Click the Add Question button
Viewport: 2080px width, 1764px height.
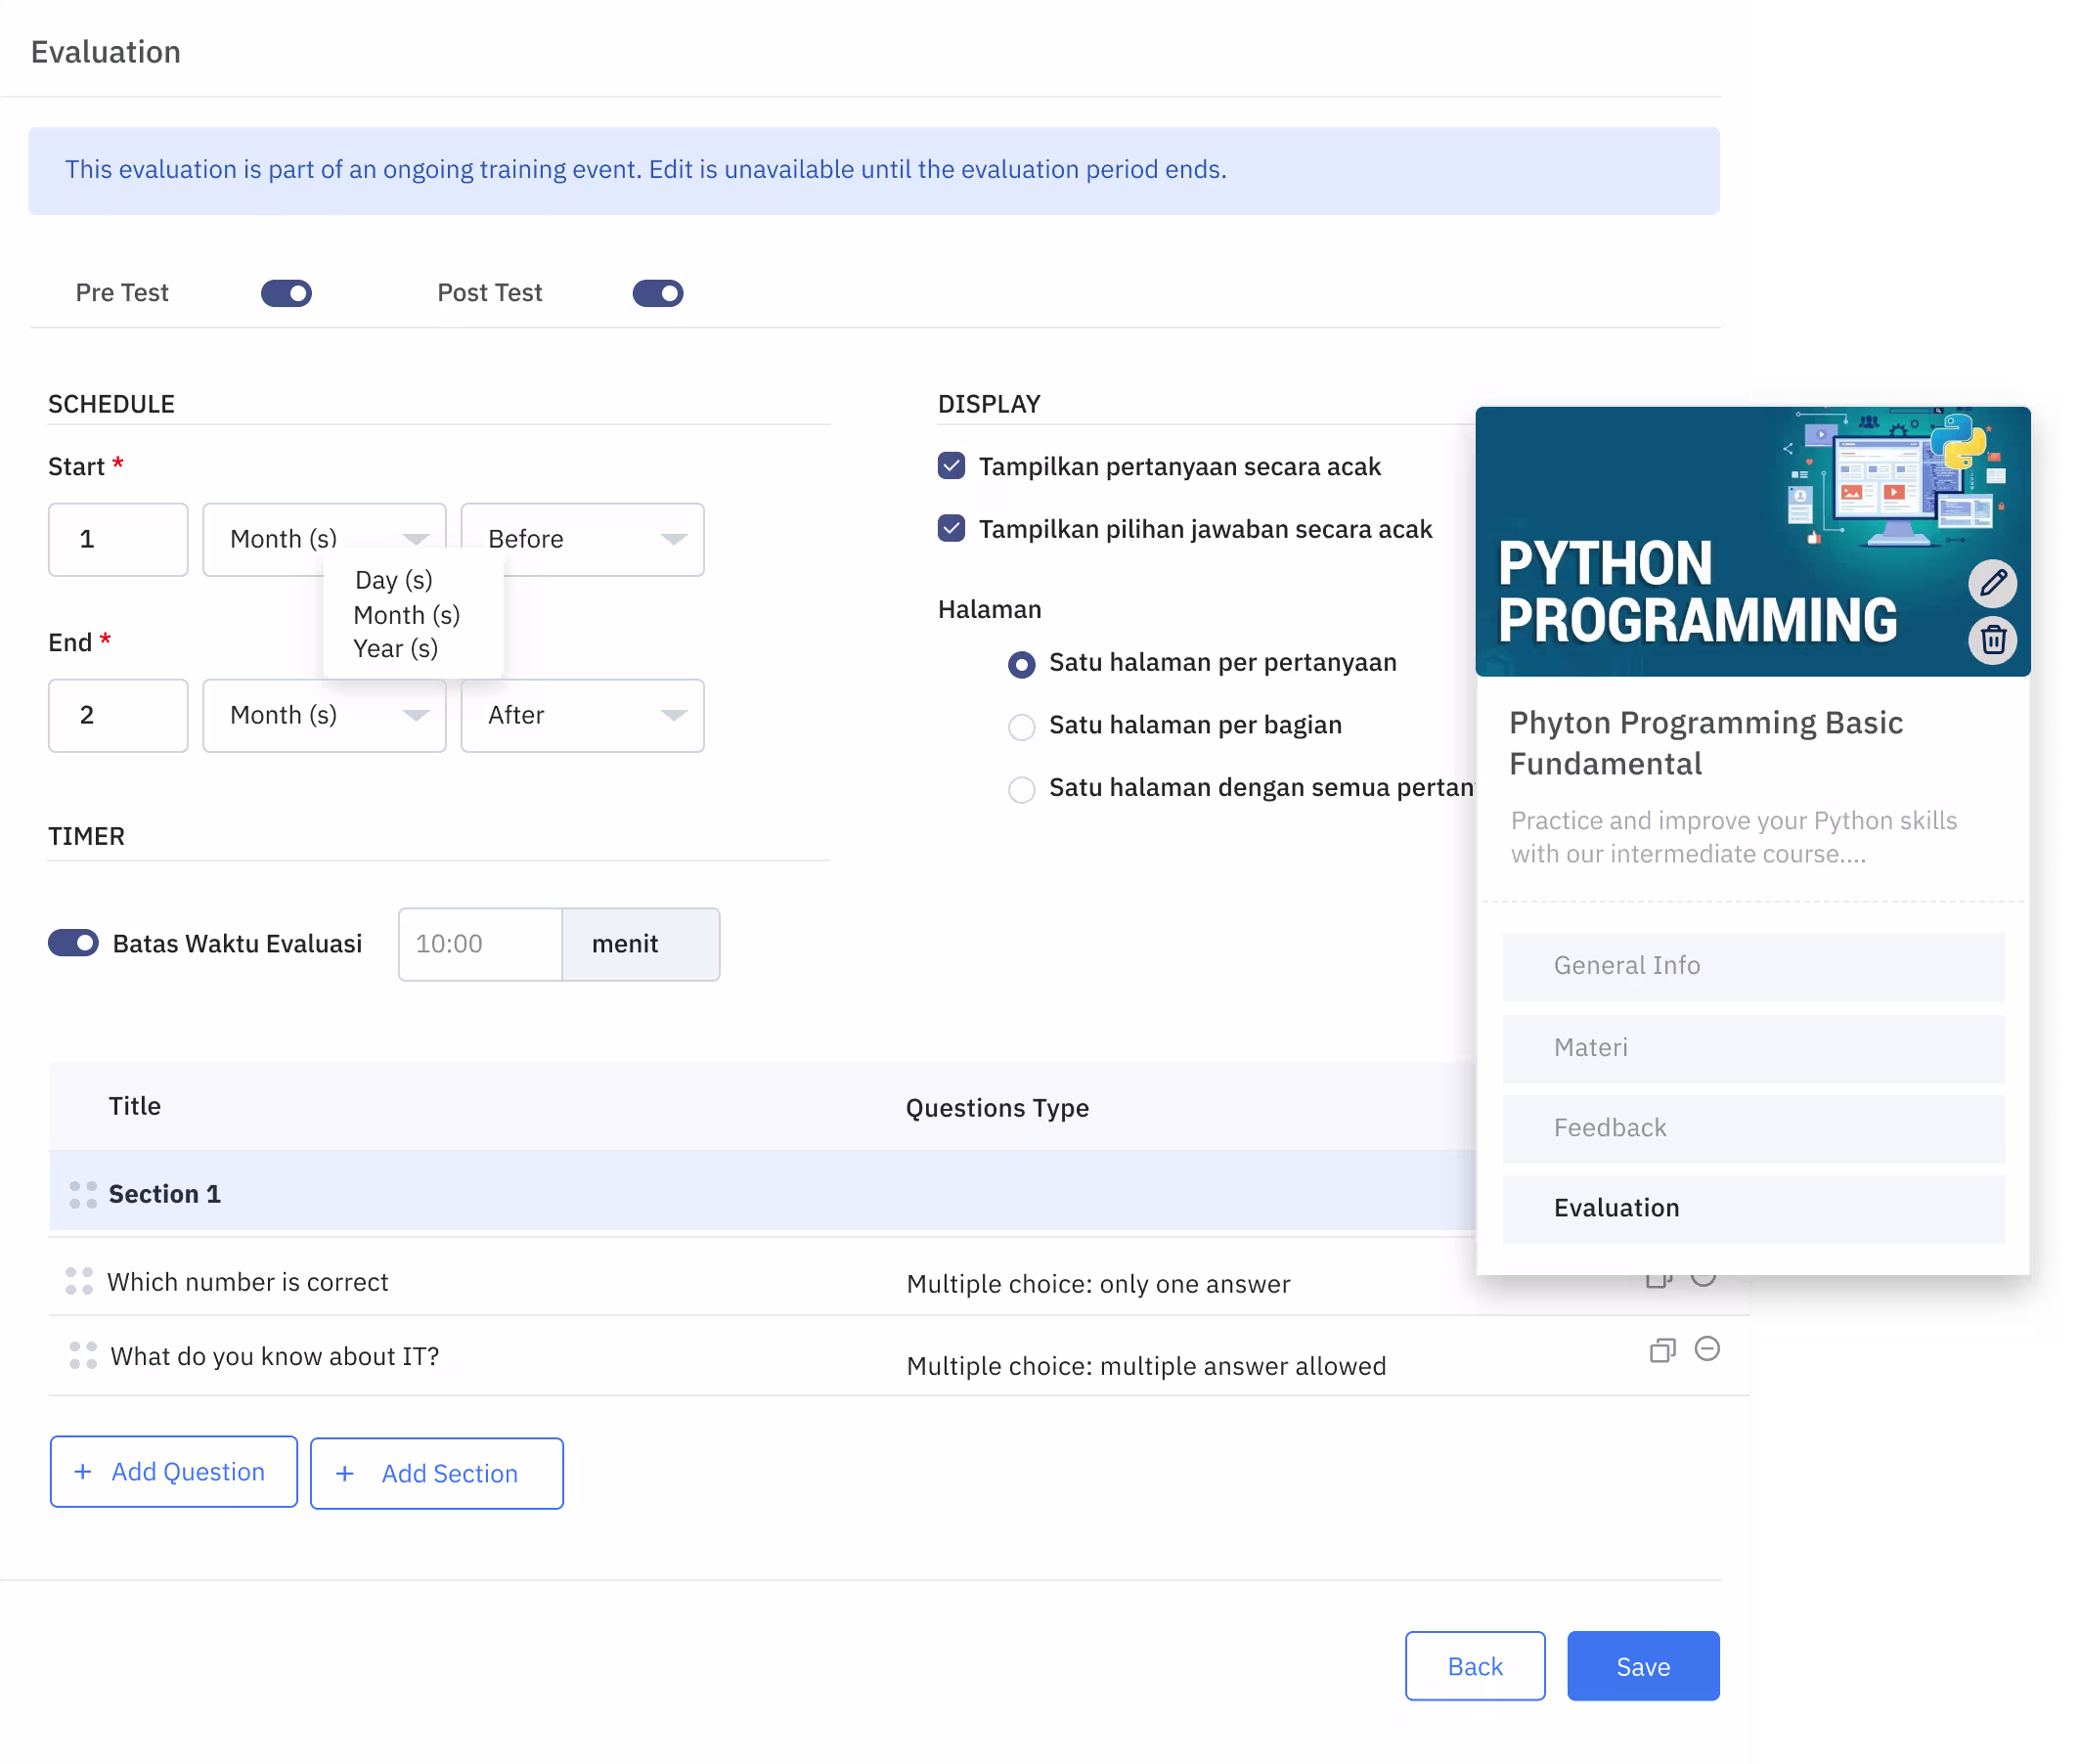point(173,1471)
